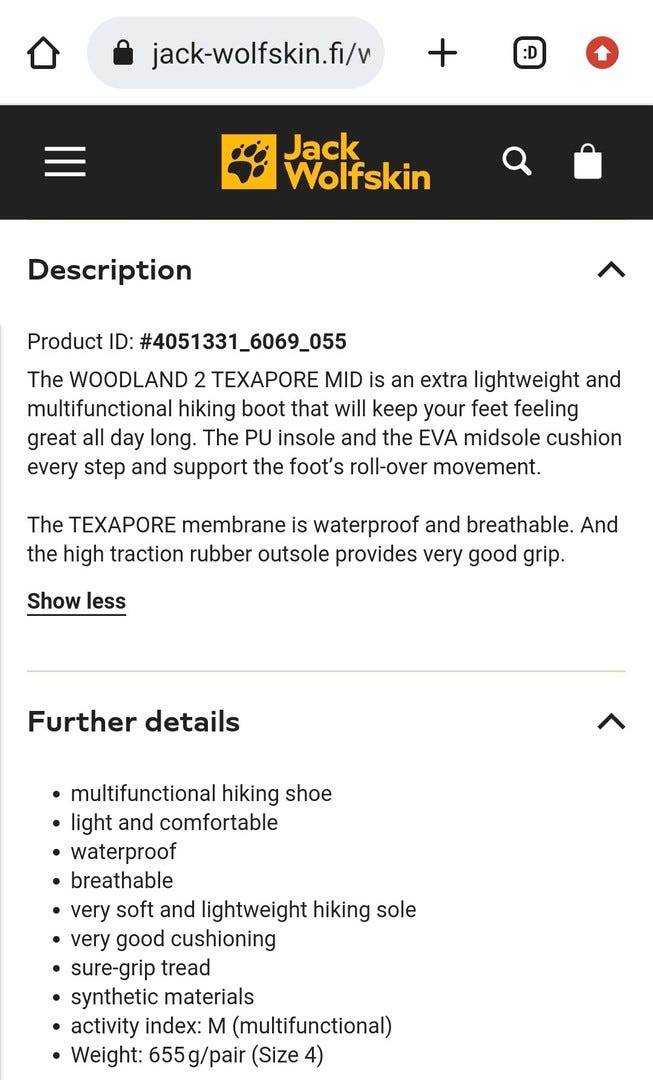
Task: Tap the browser home icon
Action: [x=44, y=54]
